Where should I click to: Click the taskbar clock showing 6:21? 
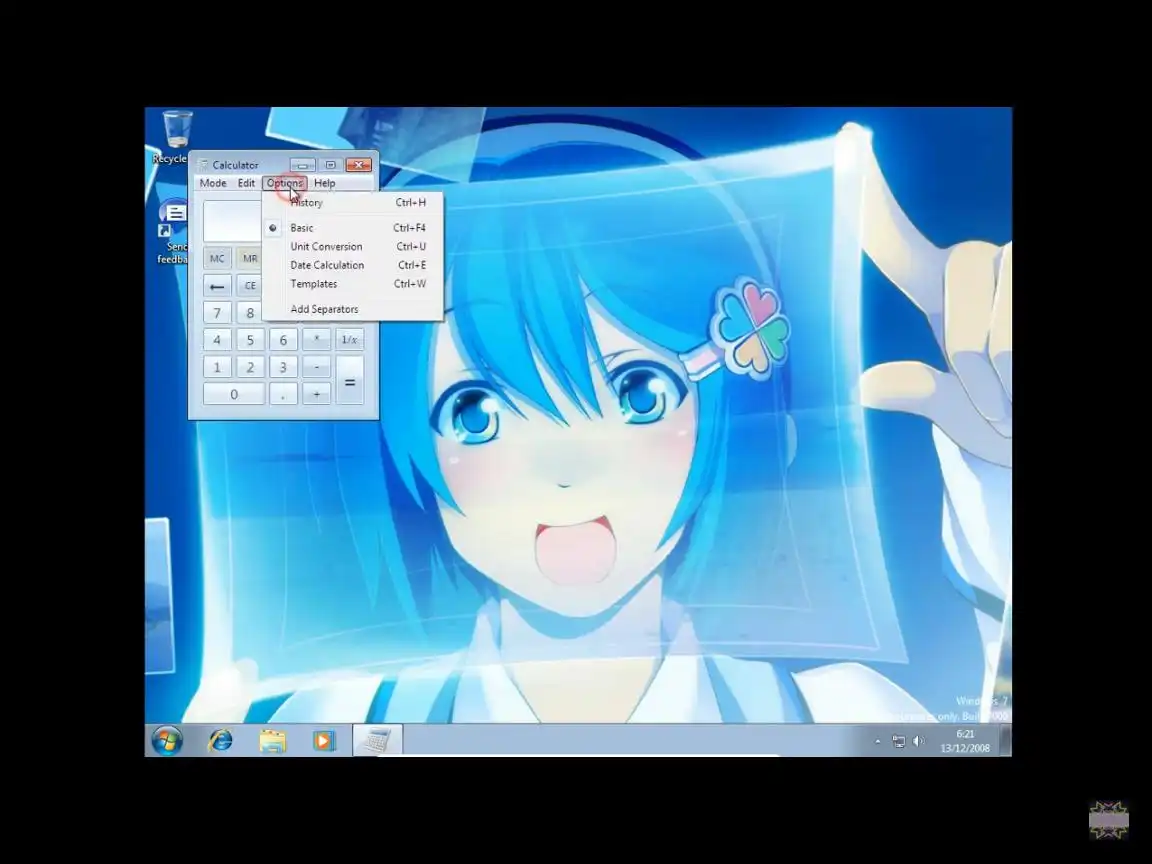[x=965, y=741]
